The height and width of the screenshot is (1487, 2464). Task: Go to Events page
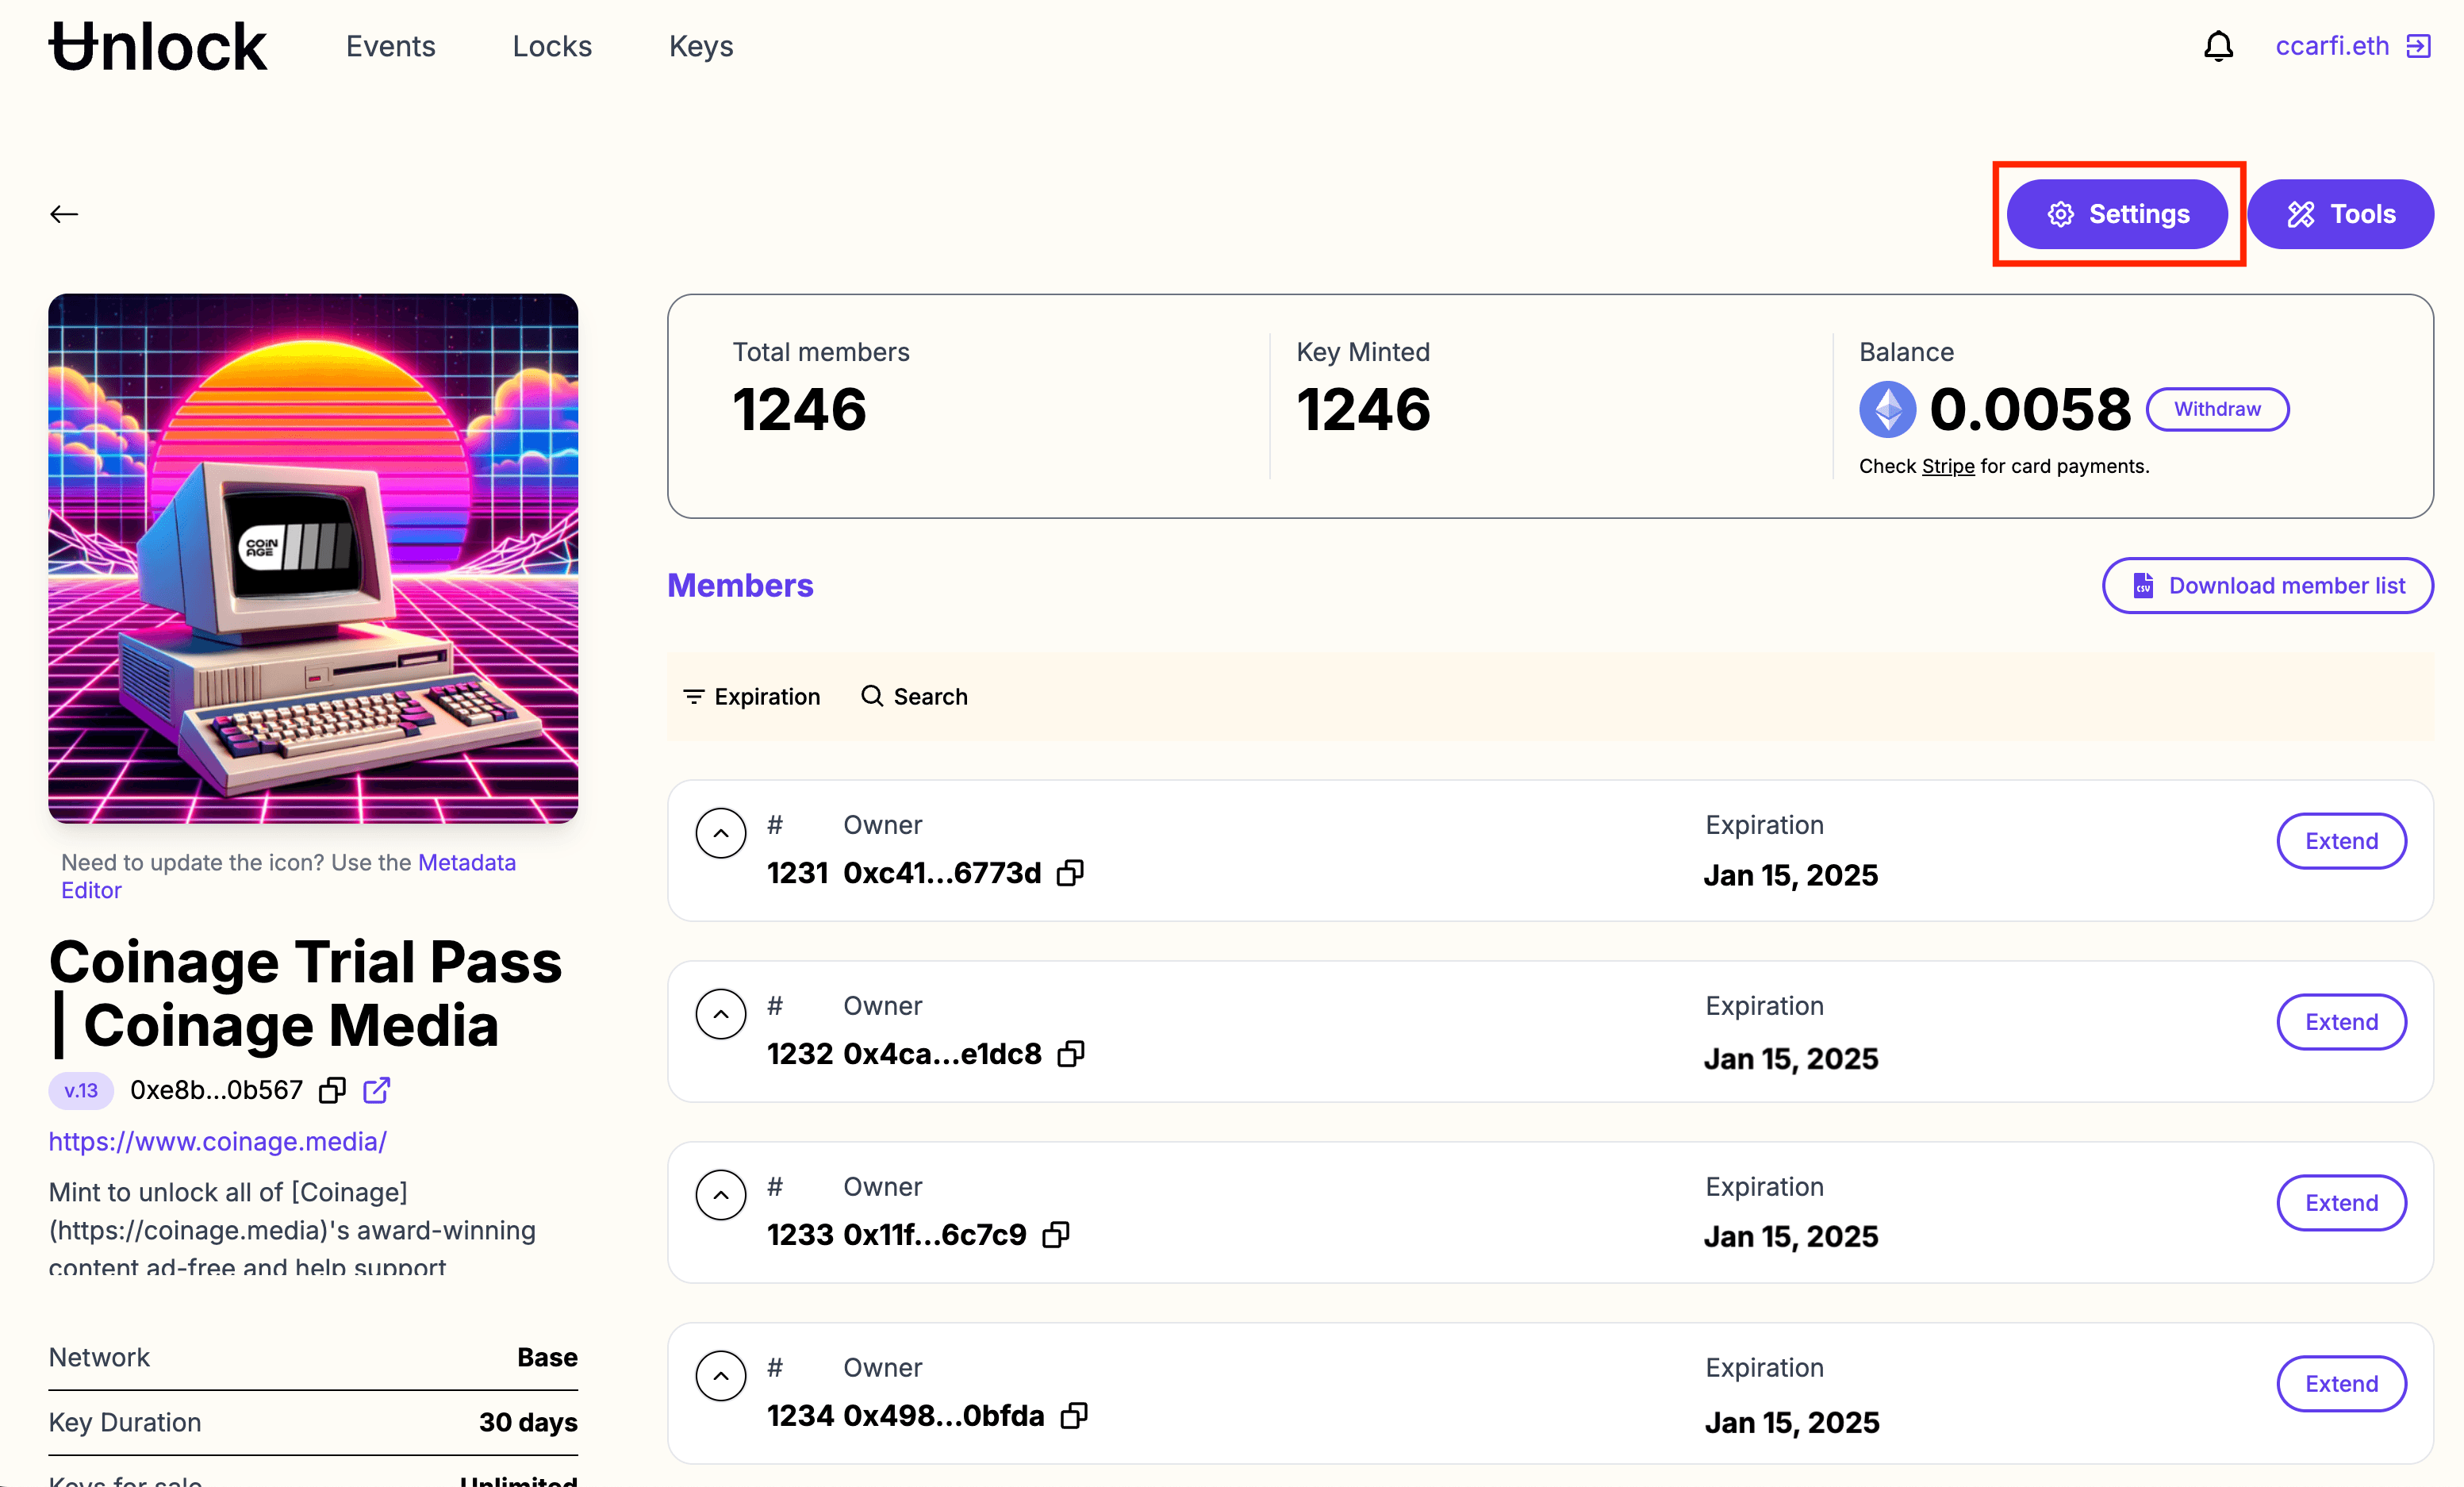pyautogui.click(x=390, y=46)
